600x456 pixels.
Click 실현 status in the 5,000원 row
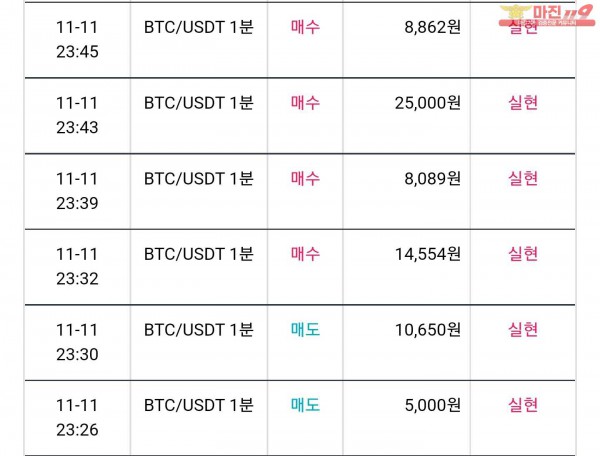(x=523, y=405)
